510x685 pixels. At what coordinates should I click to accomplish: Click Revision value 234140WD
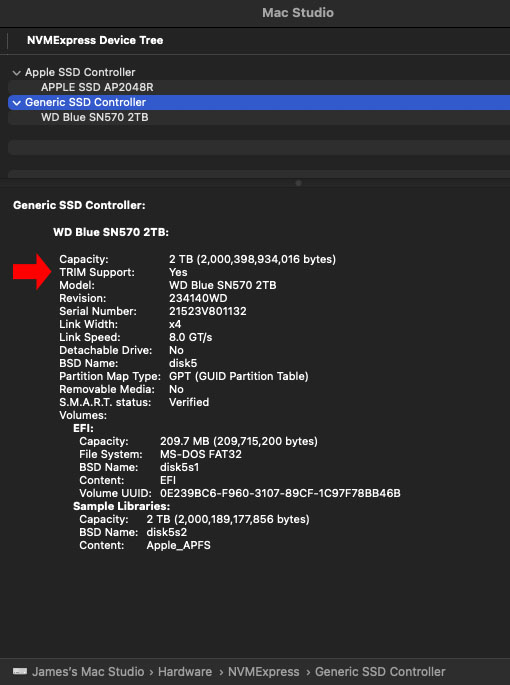[x=198, y=298]
